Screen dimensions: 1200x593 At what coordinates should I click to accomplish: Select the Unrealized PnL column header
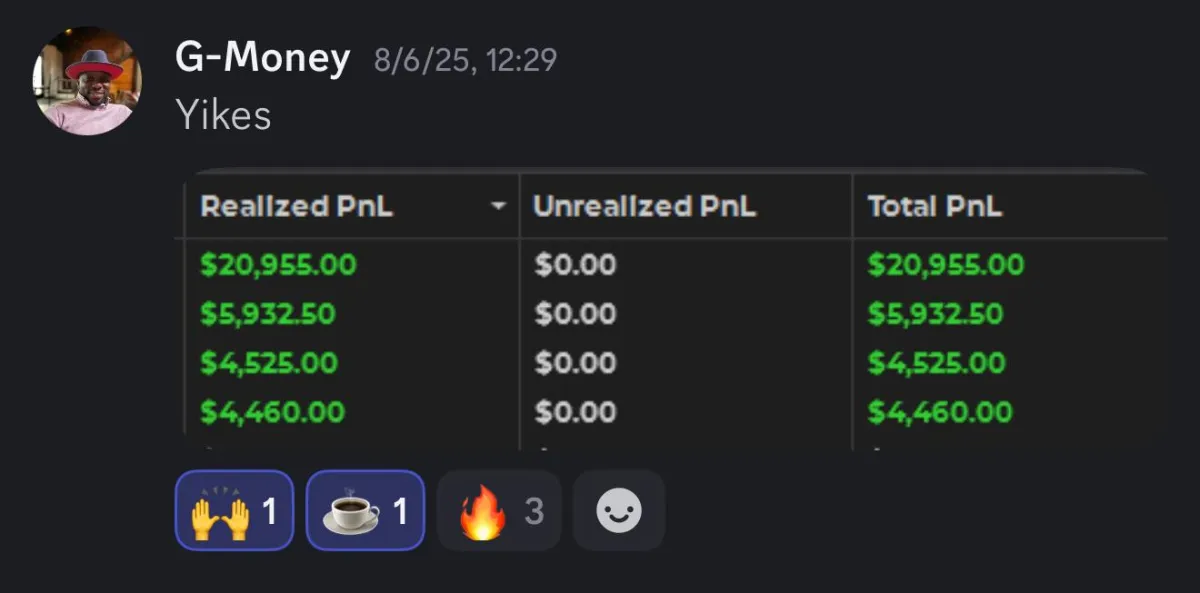(x=645, y=206)
